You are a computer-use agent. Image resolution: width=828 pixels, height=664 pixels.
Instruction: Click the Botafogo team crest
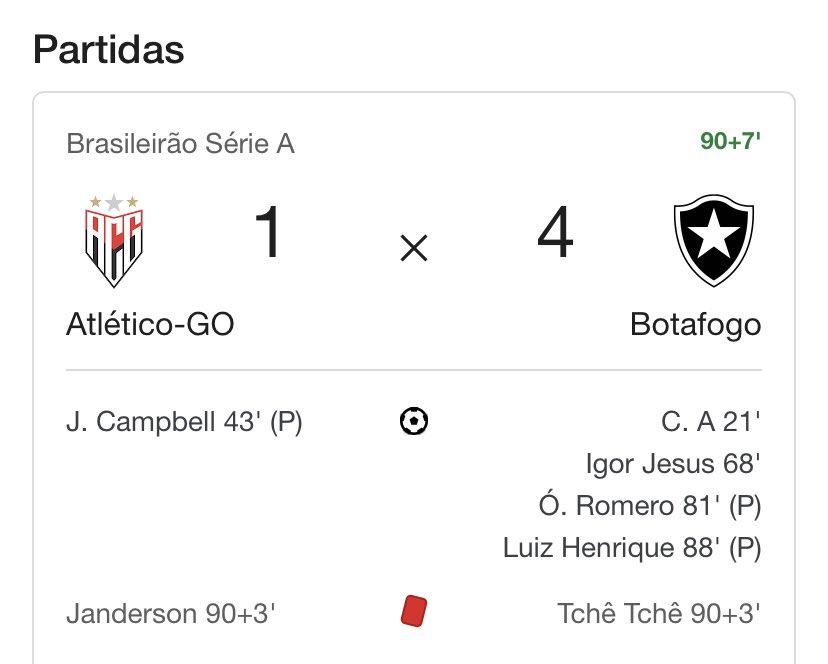pos(713,241)
